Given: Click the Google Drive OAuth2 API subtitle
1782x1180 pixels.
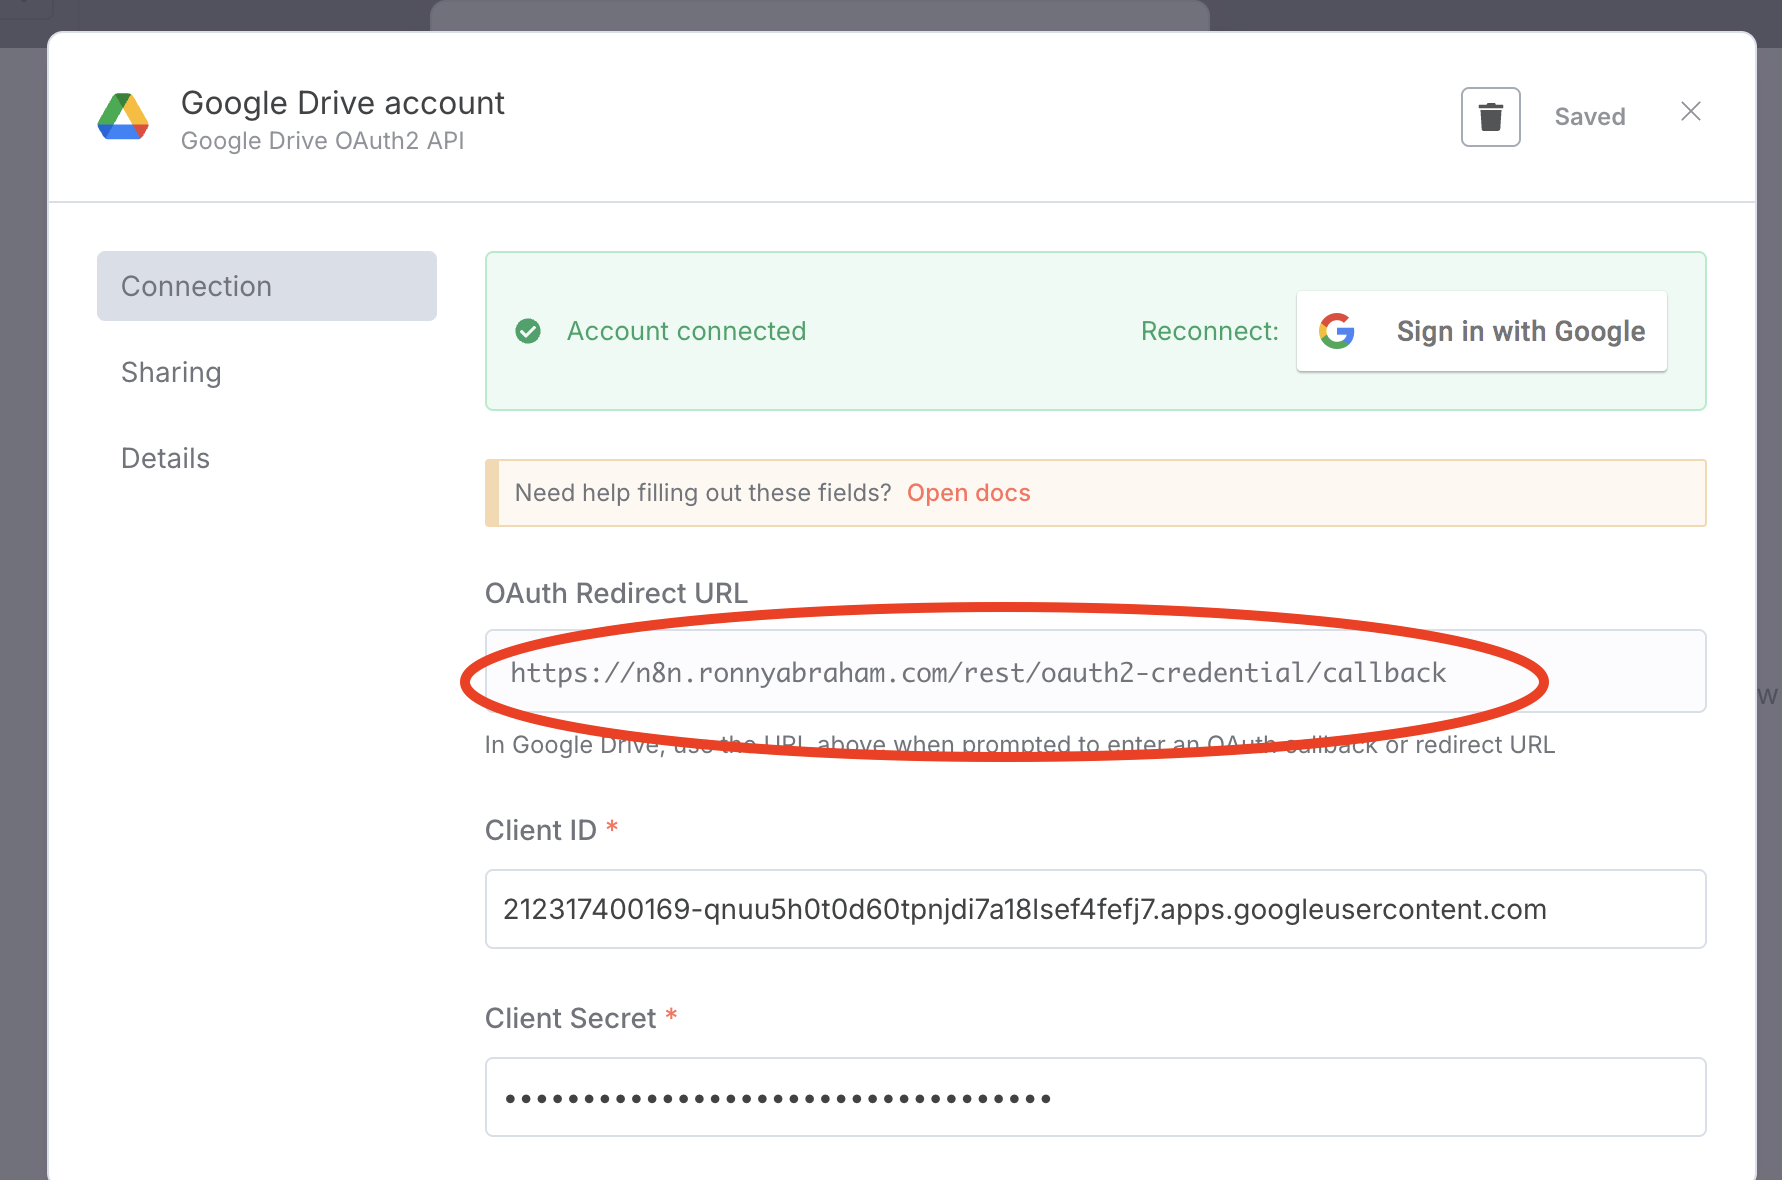Looking at the screenshot, I should pyautogui.click(x=322, y=141).
